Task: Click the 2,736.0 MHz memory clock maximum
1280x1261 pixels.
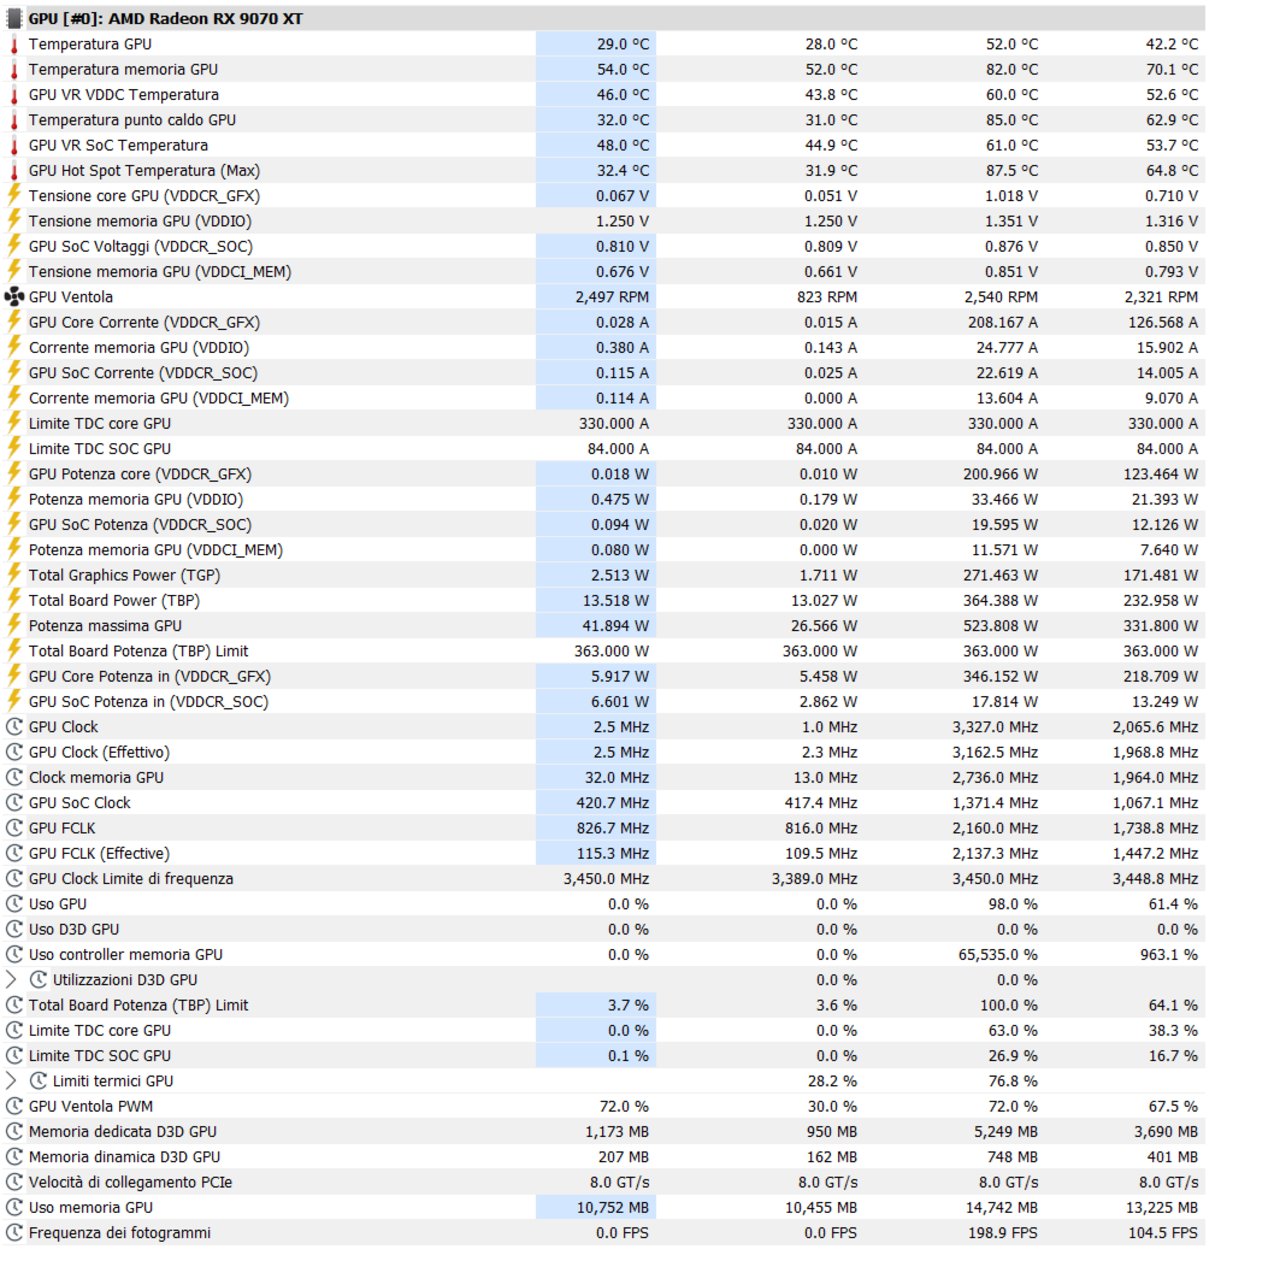Action: tap(995, 777)
